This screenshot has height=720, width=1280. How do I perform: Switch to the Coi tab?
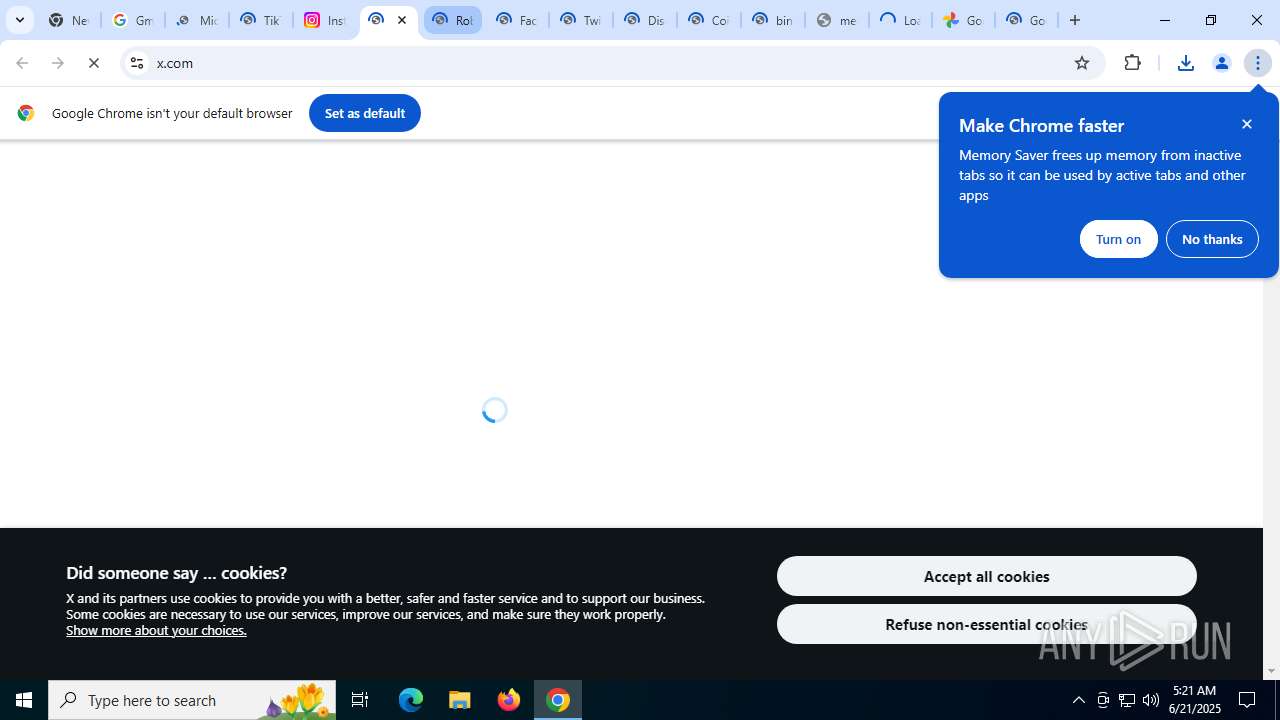[708, 20]
